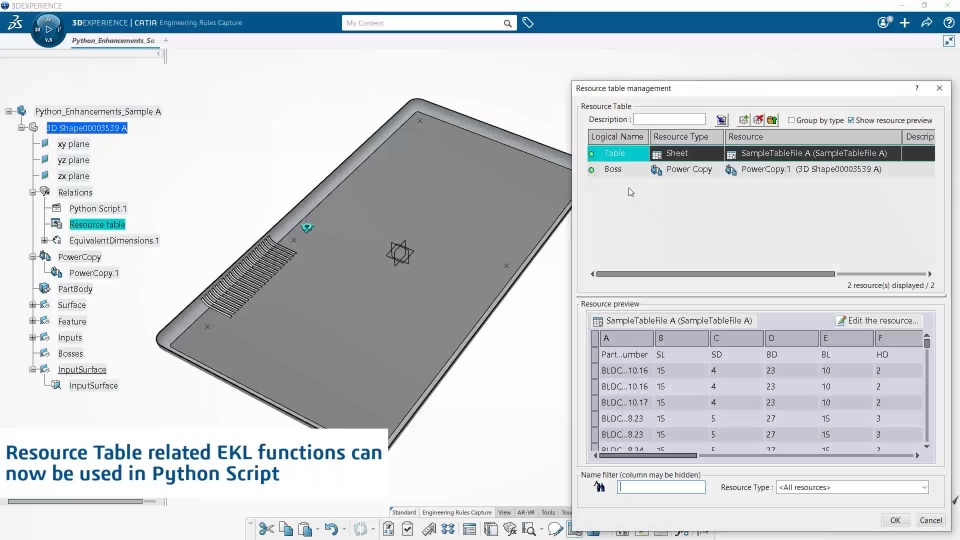
Task: Collapse the PowerCopy tree node
Action: 32,257
